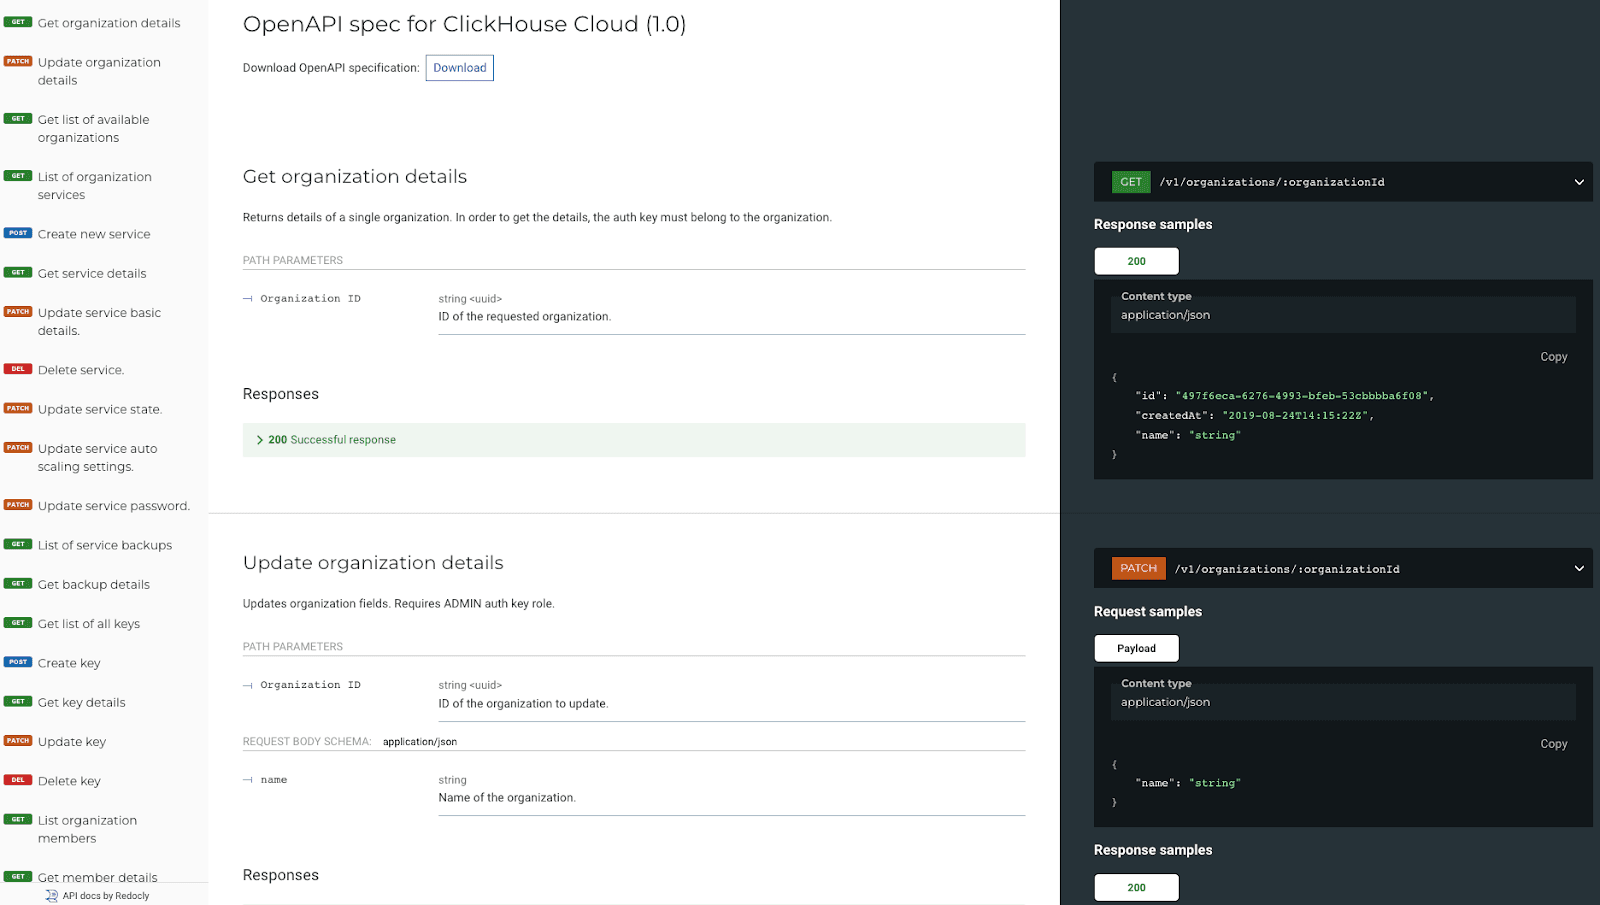Expand the PATCH /v1/organizations endpoint dropdown
The height and width of the screenshot is (905, 1600).
point(1579,569)
